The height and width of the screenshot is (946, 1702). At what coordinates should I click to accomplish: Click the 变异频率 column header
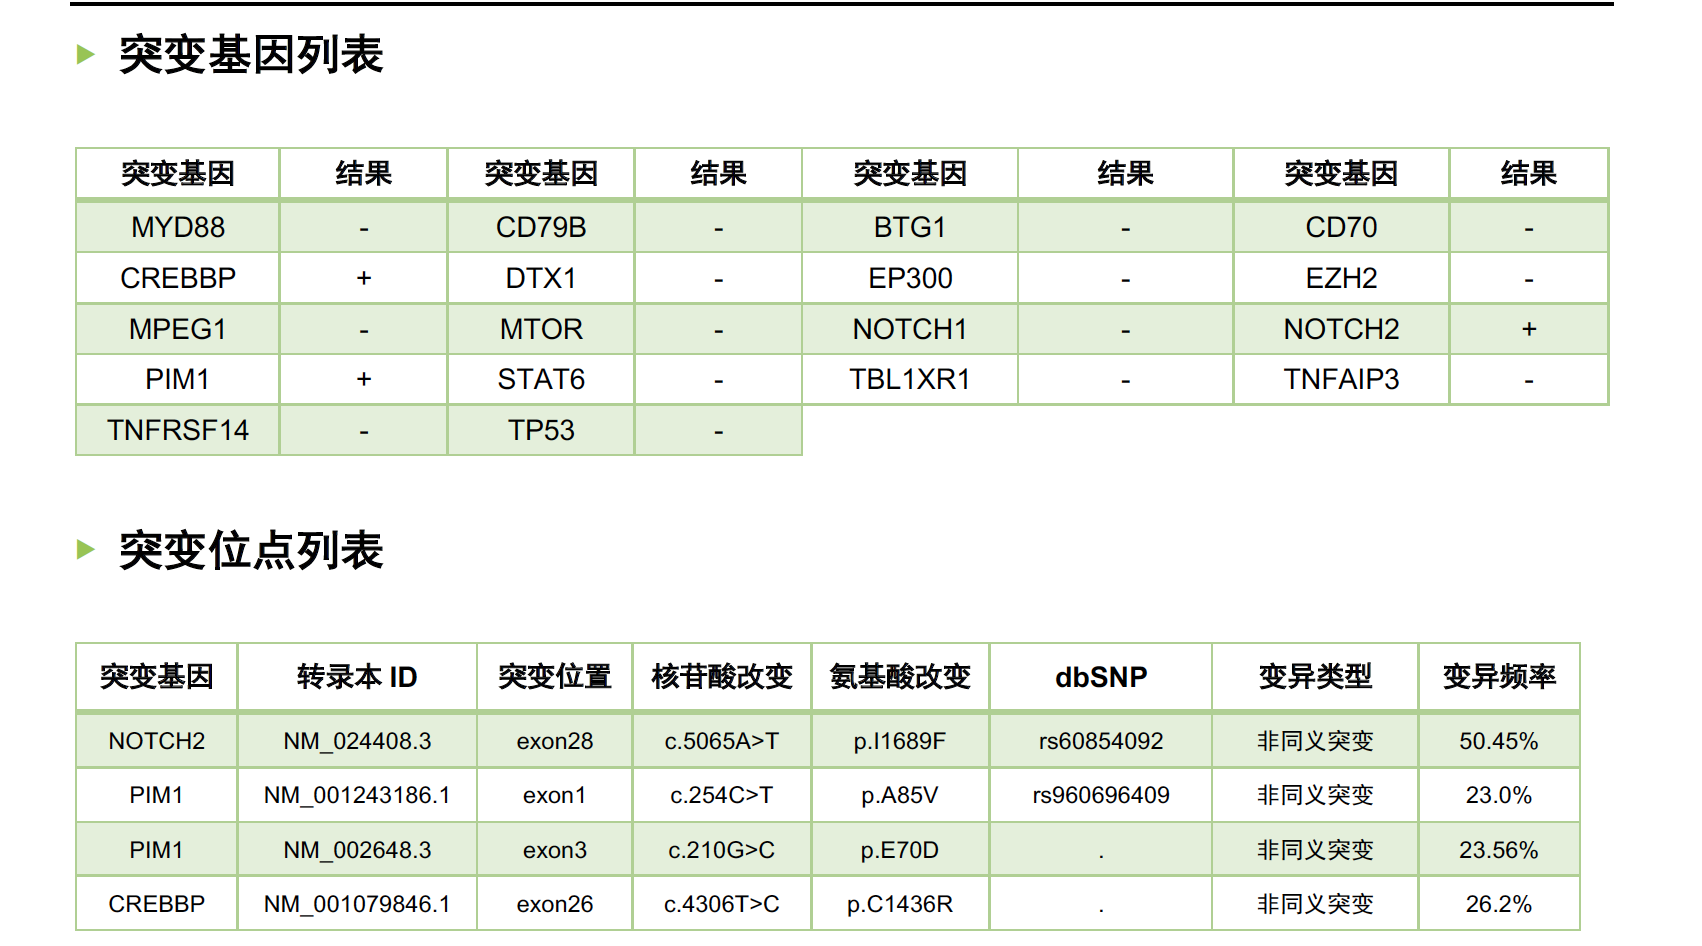1499,677
